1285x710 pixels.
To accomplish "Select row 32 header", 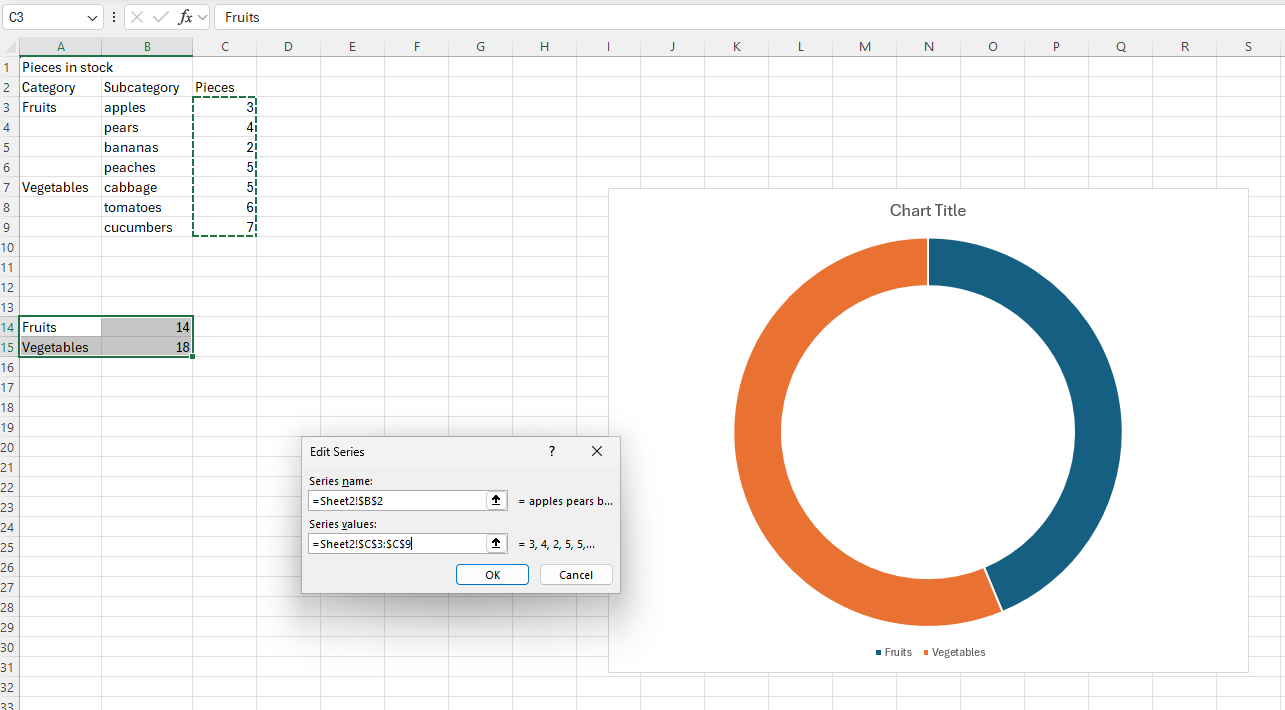I will click(x=9, y=687).
